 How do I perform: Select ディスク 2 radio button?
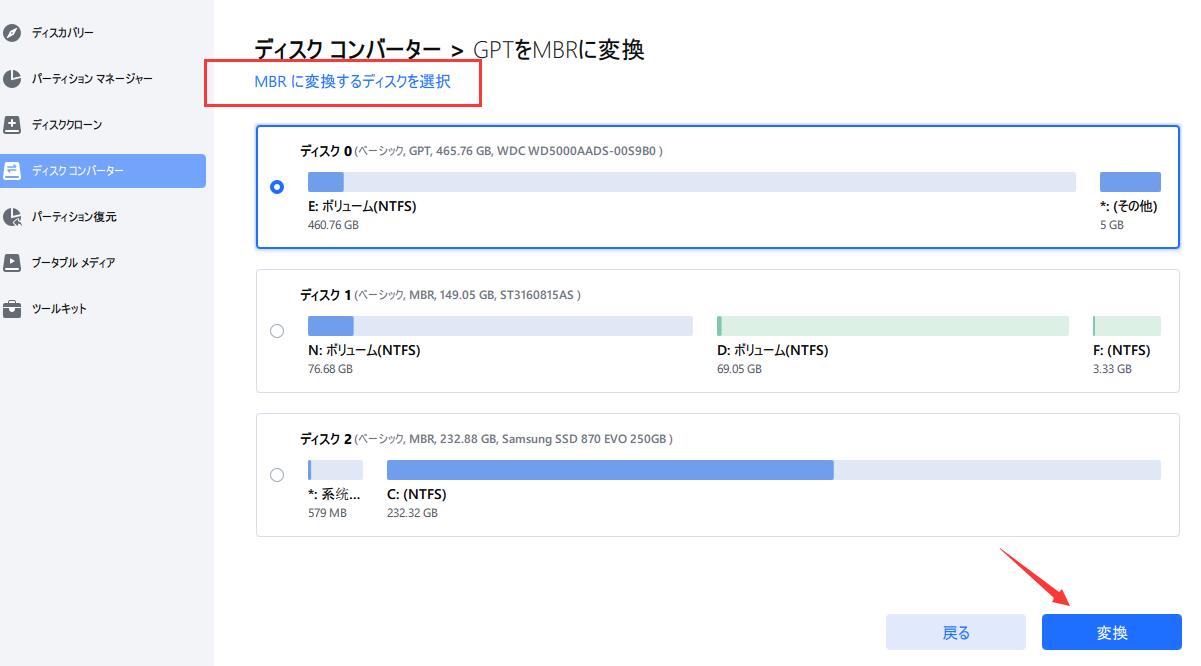point(278,474)
